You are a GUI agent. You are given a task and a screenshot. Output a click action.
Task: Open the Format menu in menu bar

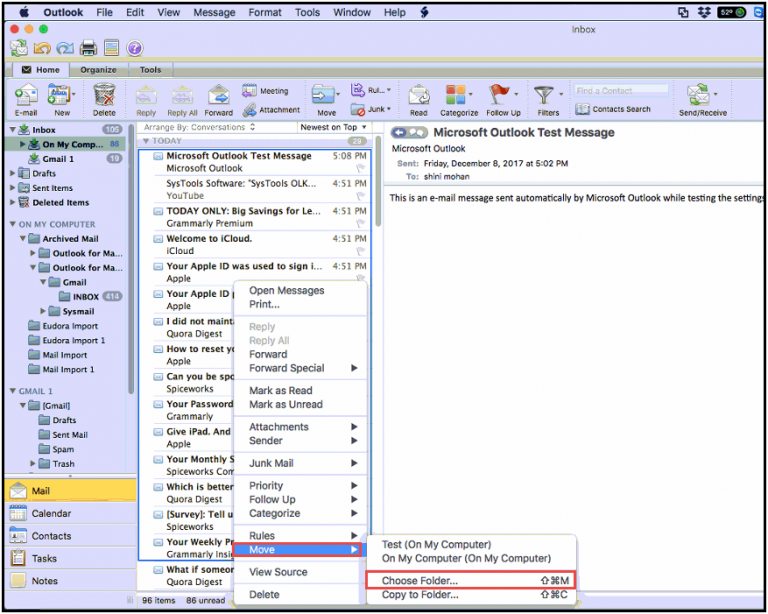(x=265, y=12)
